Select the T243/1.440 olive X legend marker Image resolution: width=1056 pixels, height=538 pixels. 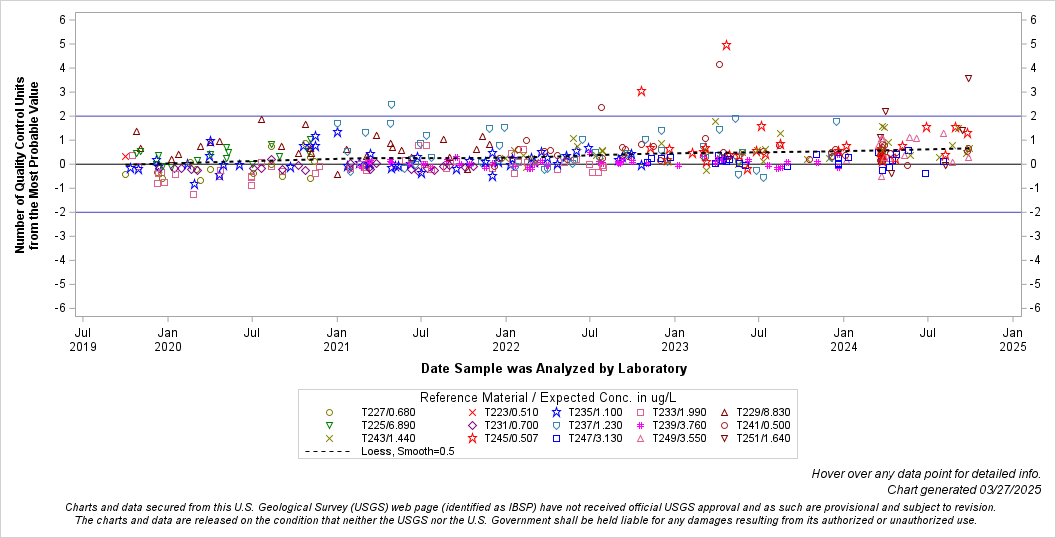pyautogui.click(x=329, y=438)
